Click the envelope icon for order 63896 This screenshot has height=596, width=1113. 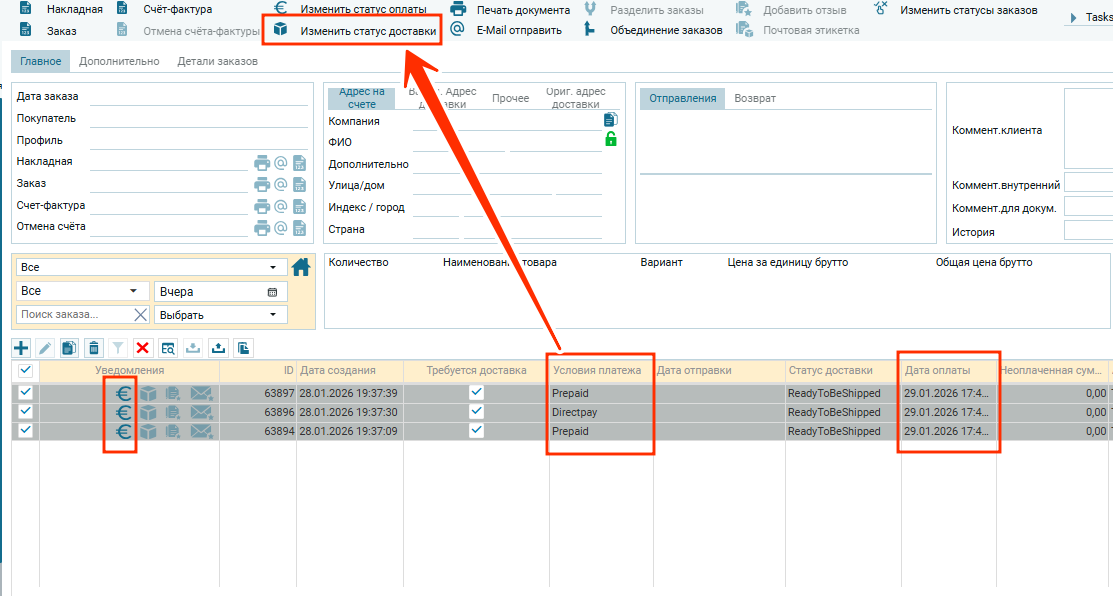point(202,413)
